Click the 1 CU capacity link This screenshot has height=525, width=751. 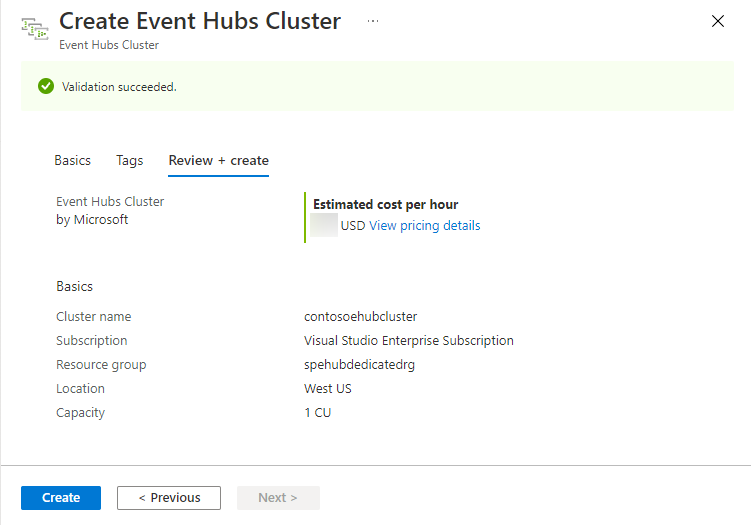click(x=317, y=413)
